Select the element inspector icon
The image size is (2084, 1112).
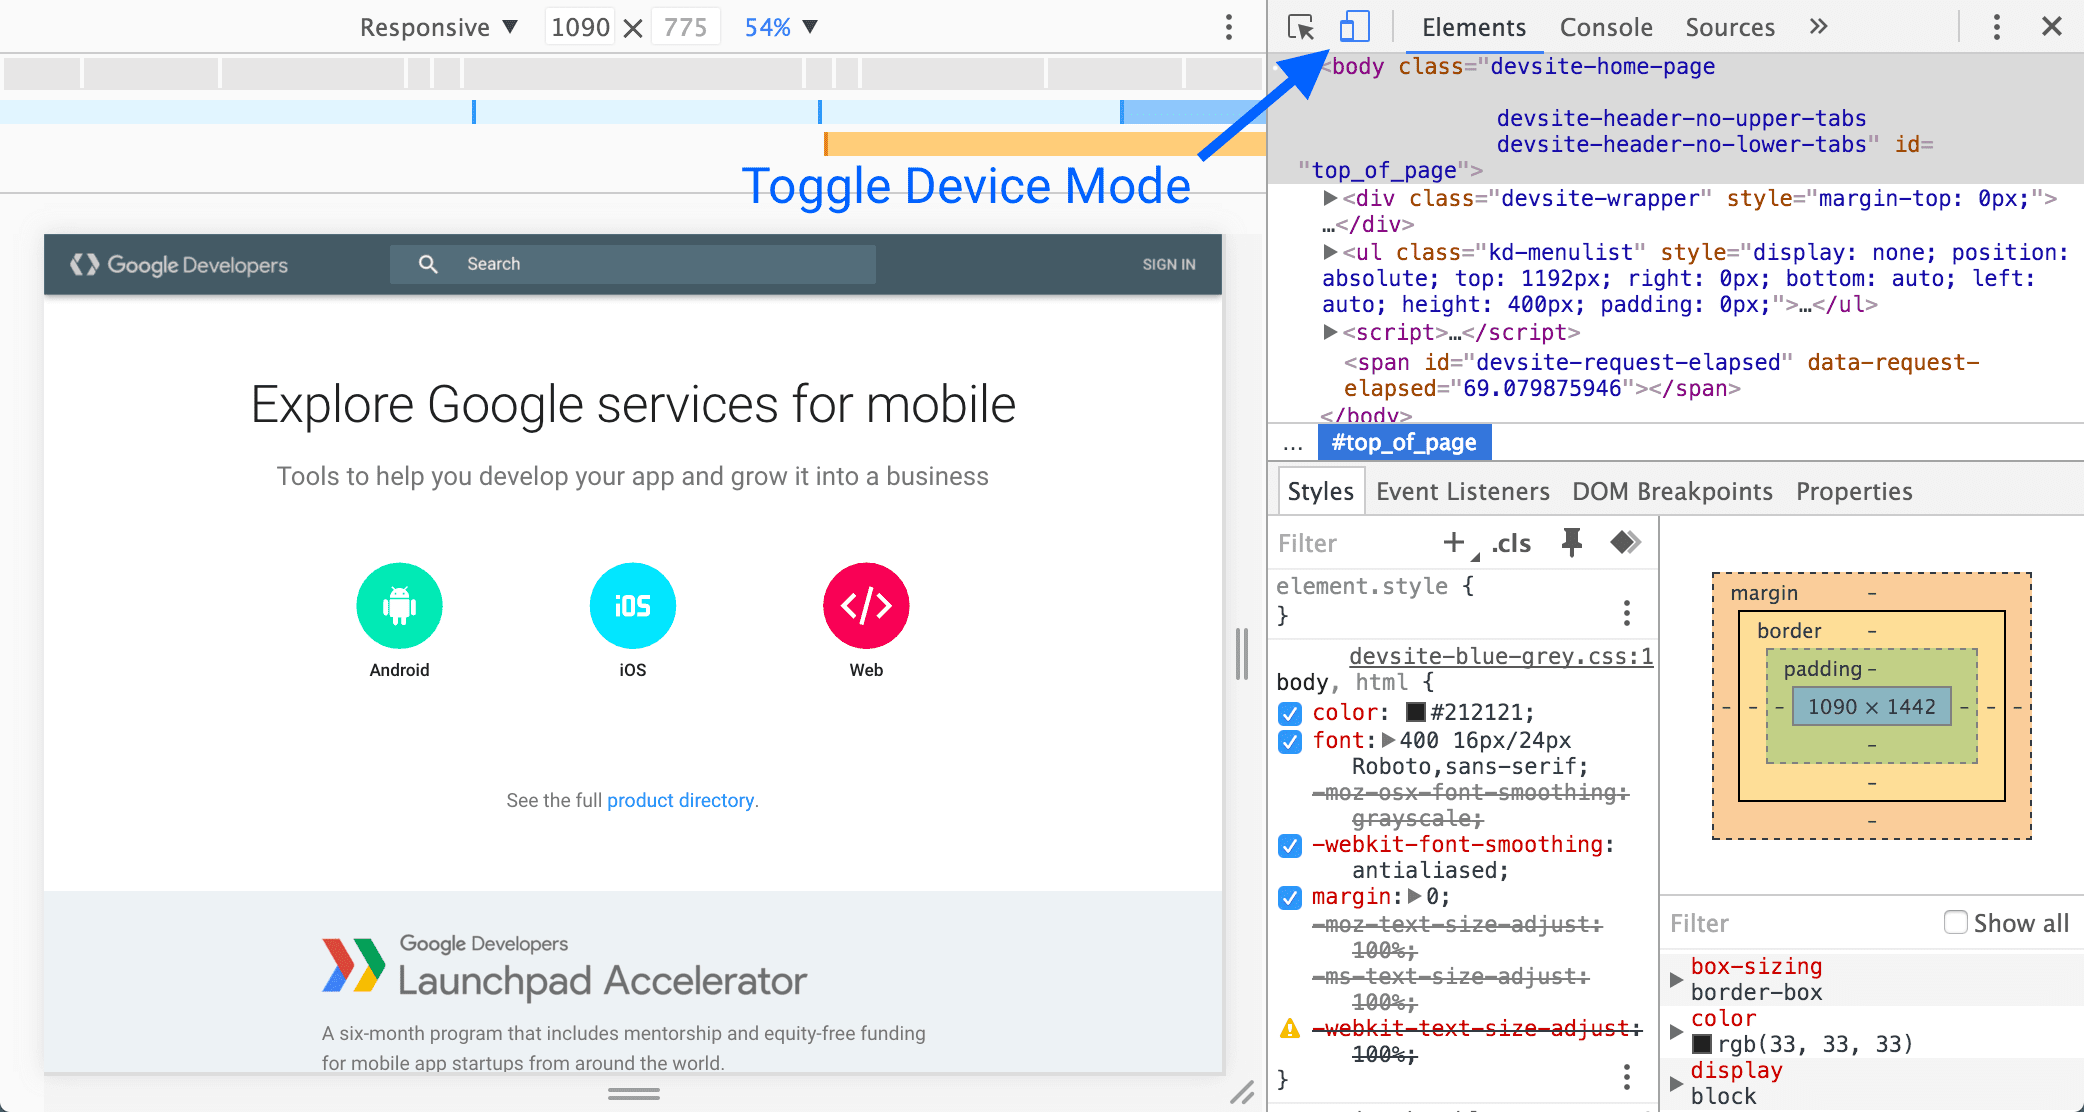1300,25
